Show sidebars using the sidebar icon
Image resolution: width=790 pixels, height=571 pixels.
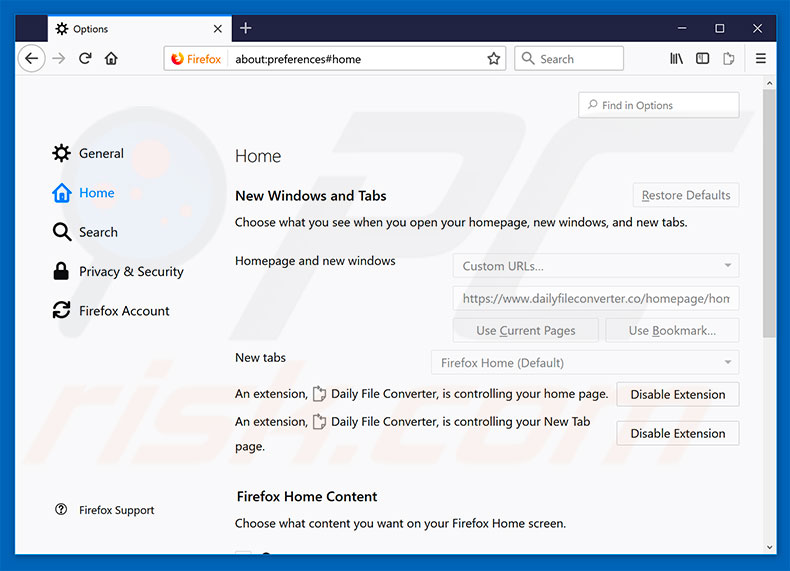click(x=702, y=58)
